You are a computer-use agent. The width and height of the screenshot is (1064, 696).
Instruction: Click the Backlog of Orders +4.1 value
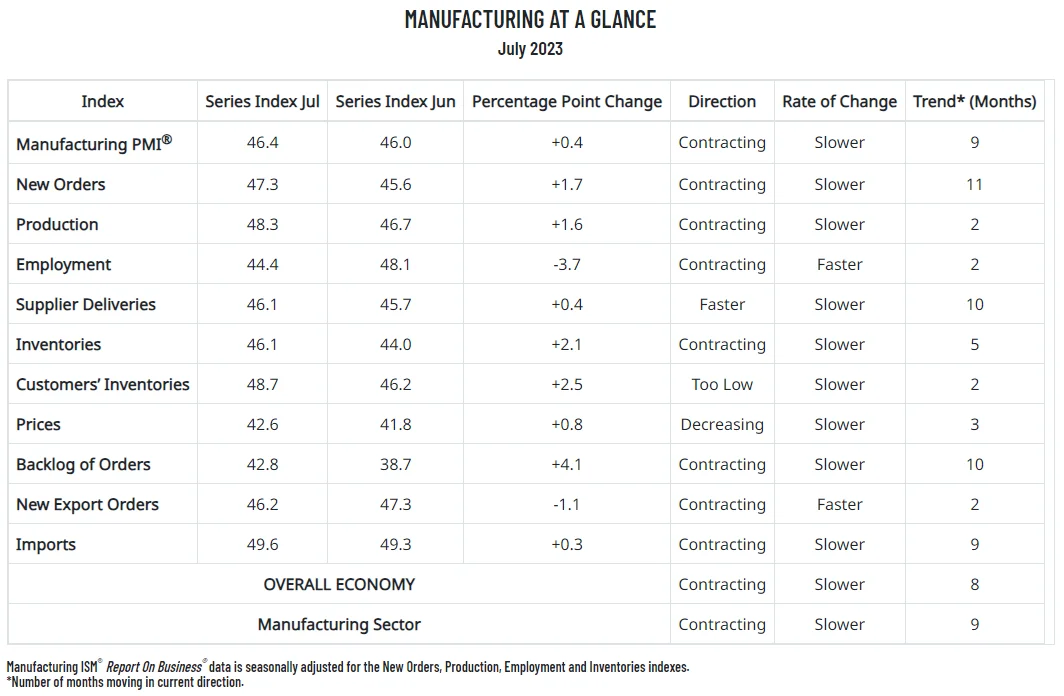click(567, 465)
